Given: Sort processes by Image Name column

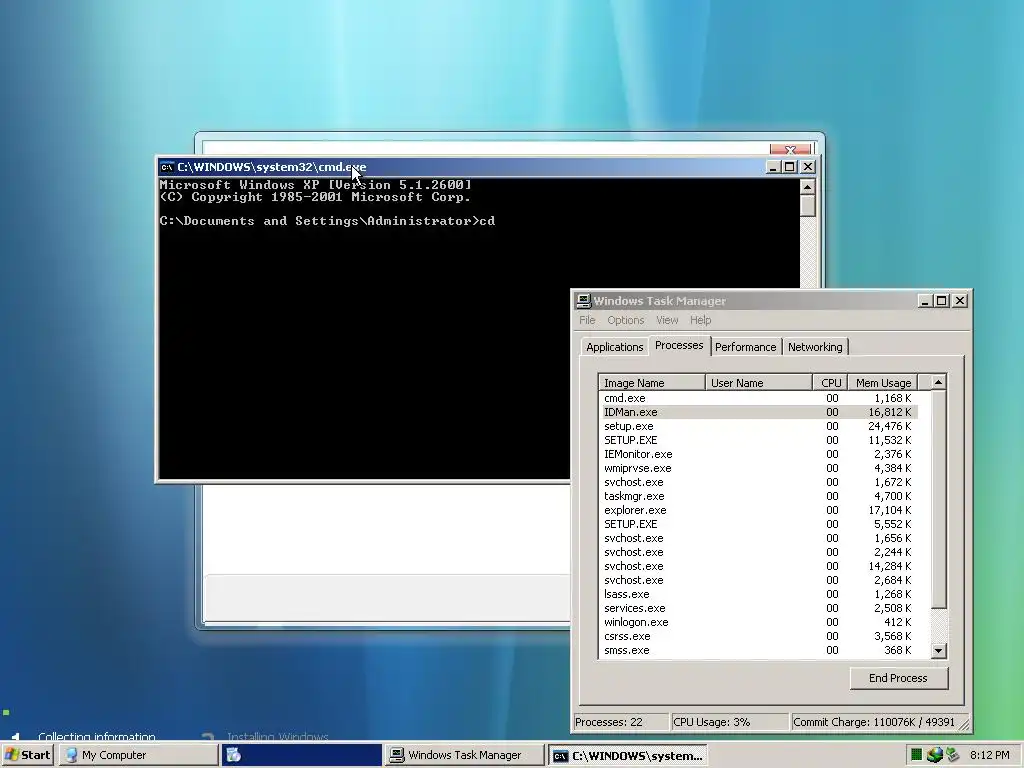Looking at the screenshot, I should click(651, 383).
